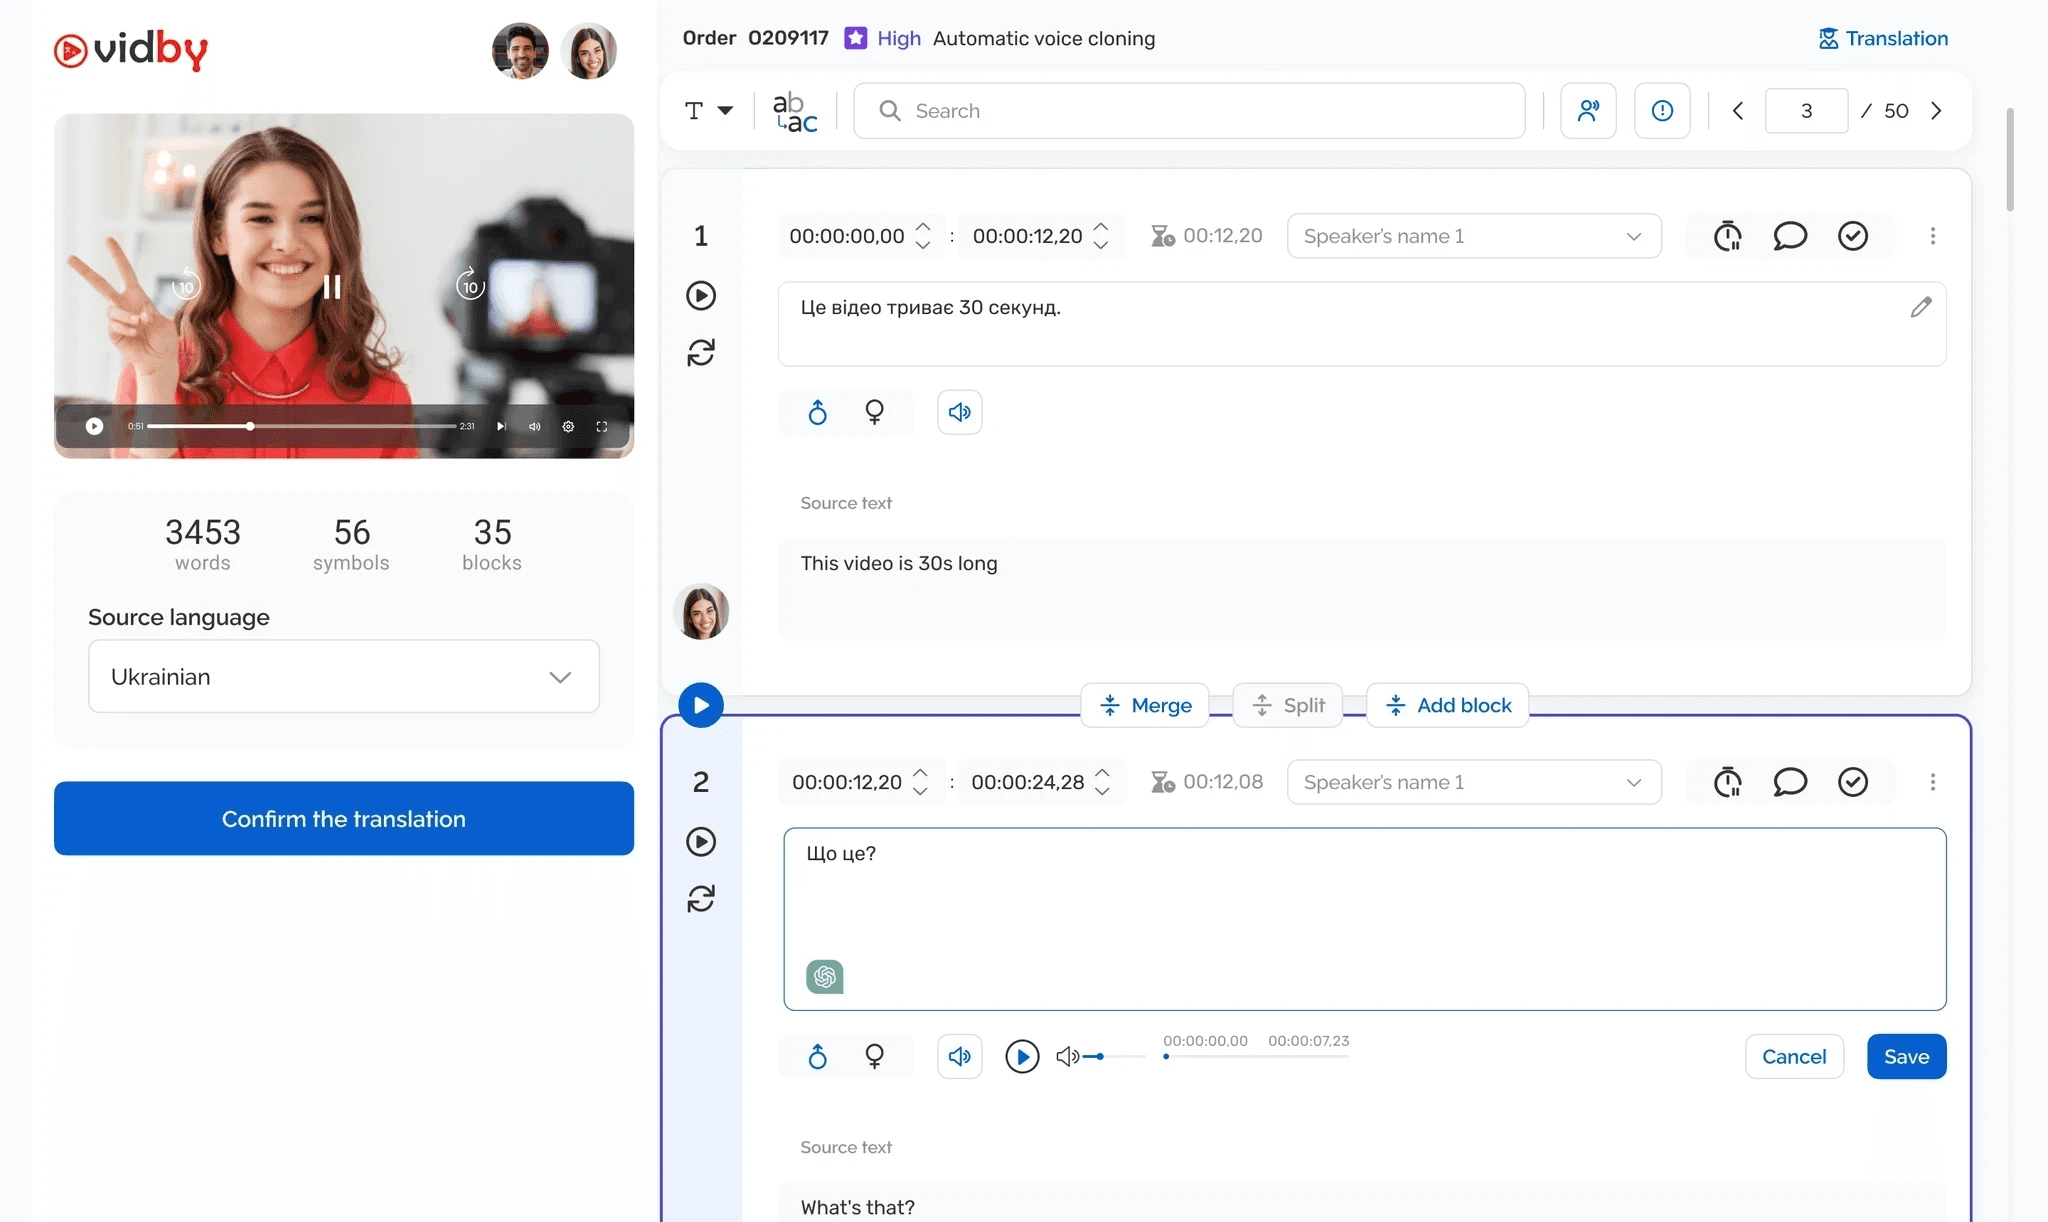Decrease block 2 end time

tap(1102, 791)
